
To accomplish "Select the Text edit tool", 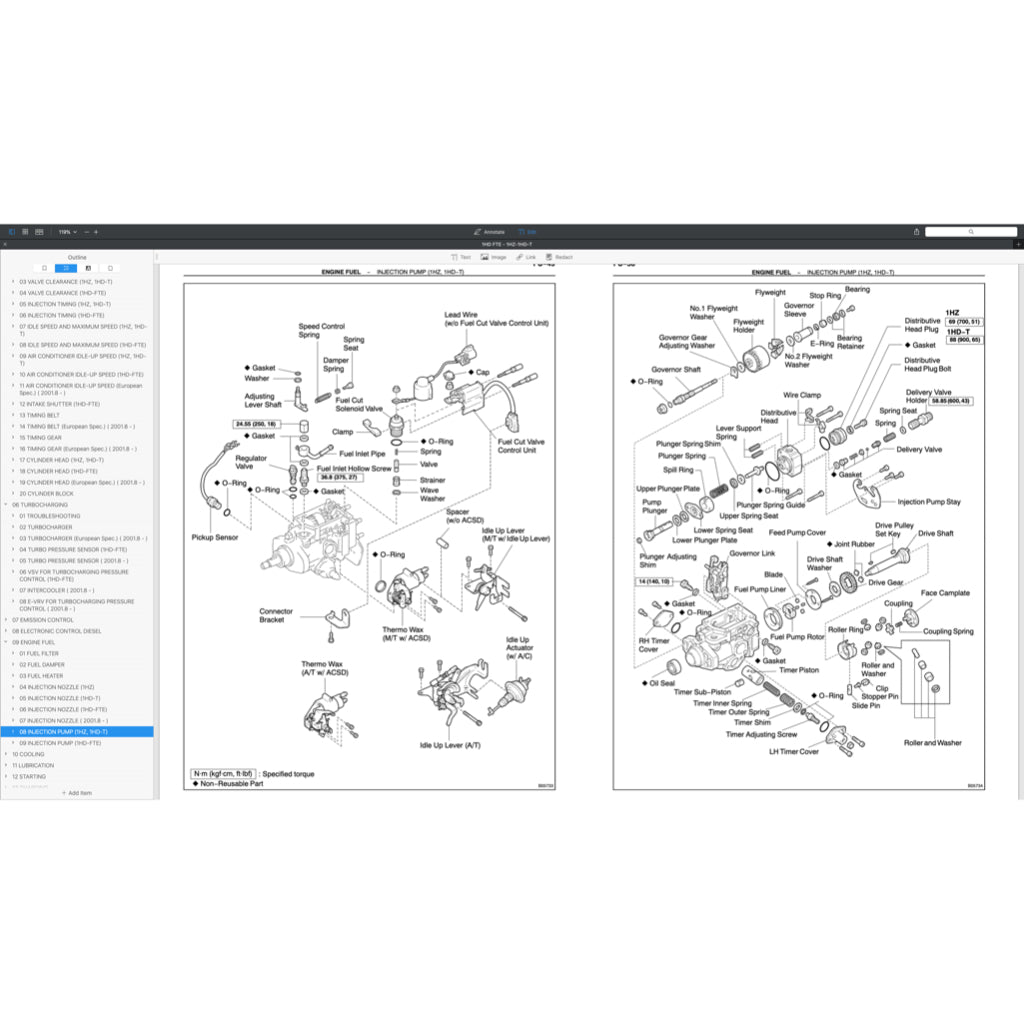I will (x=460, y=257).
